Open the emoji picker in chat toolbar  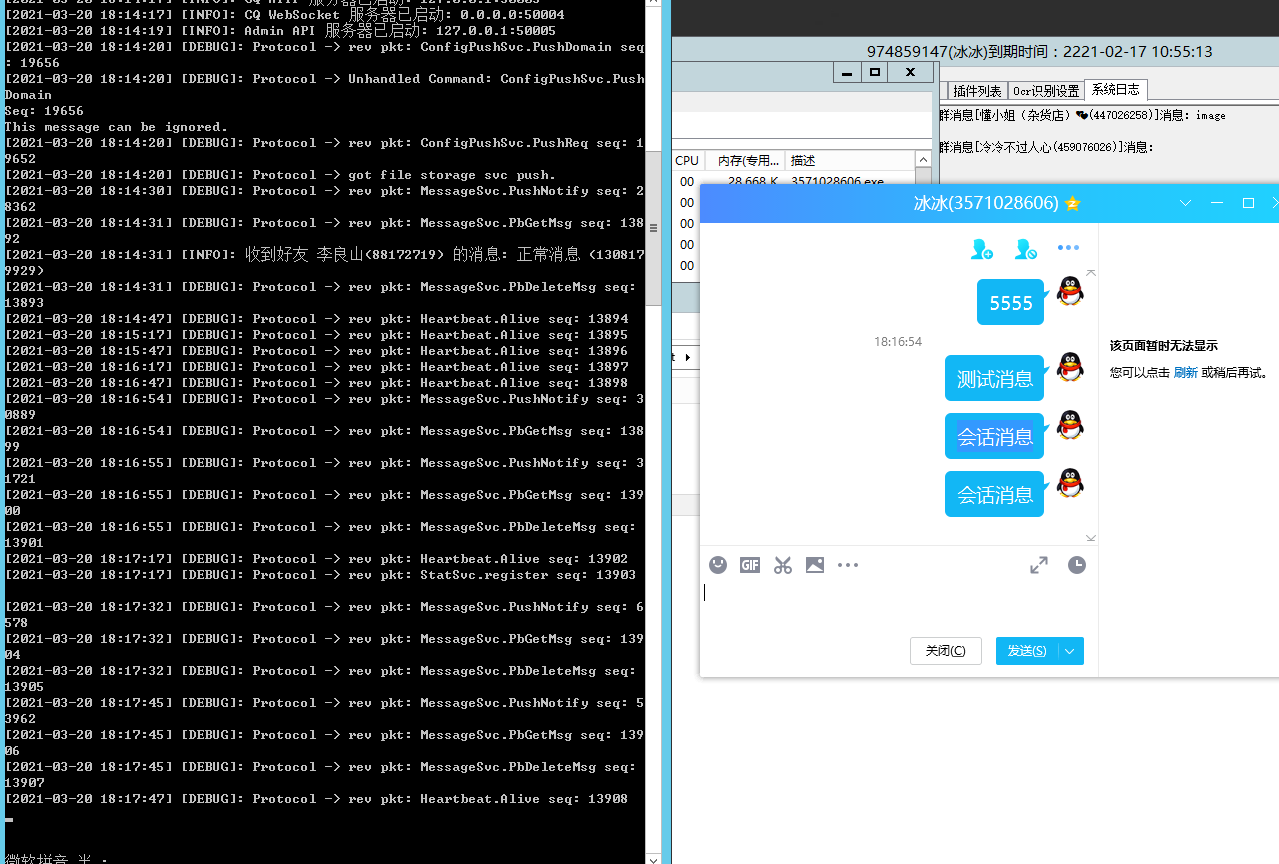[x=718, y=565]
